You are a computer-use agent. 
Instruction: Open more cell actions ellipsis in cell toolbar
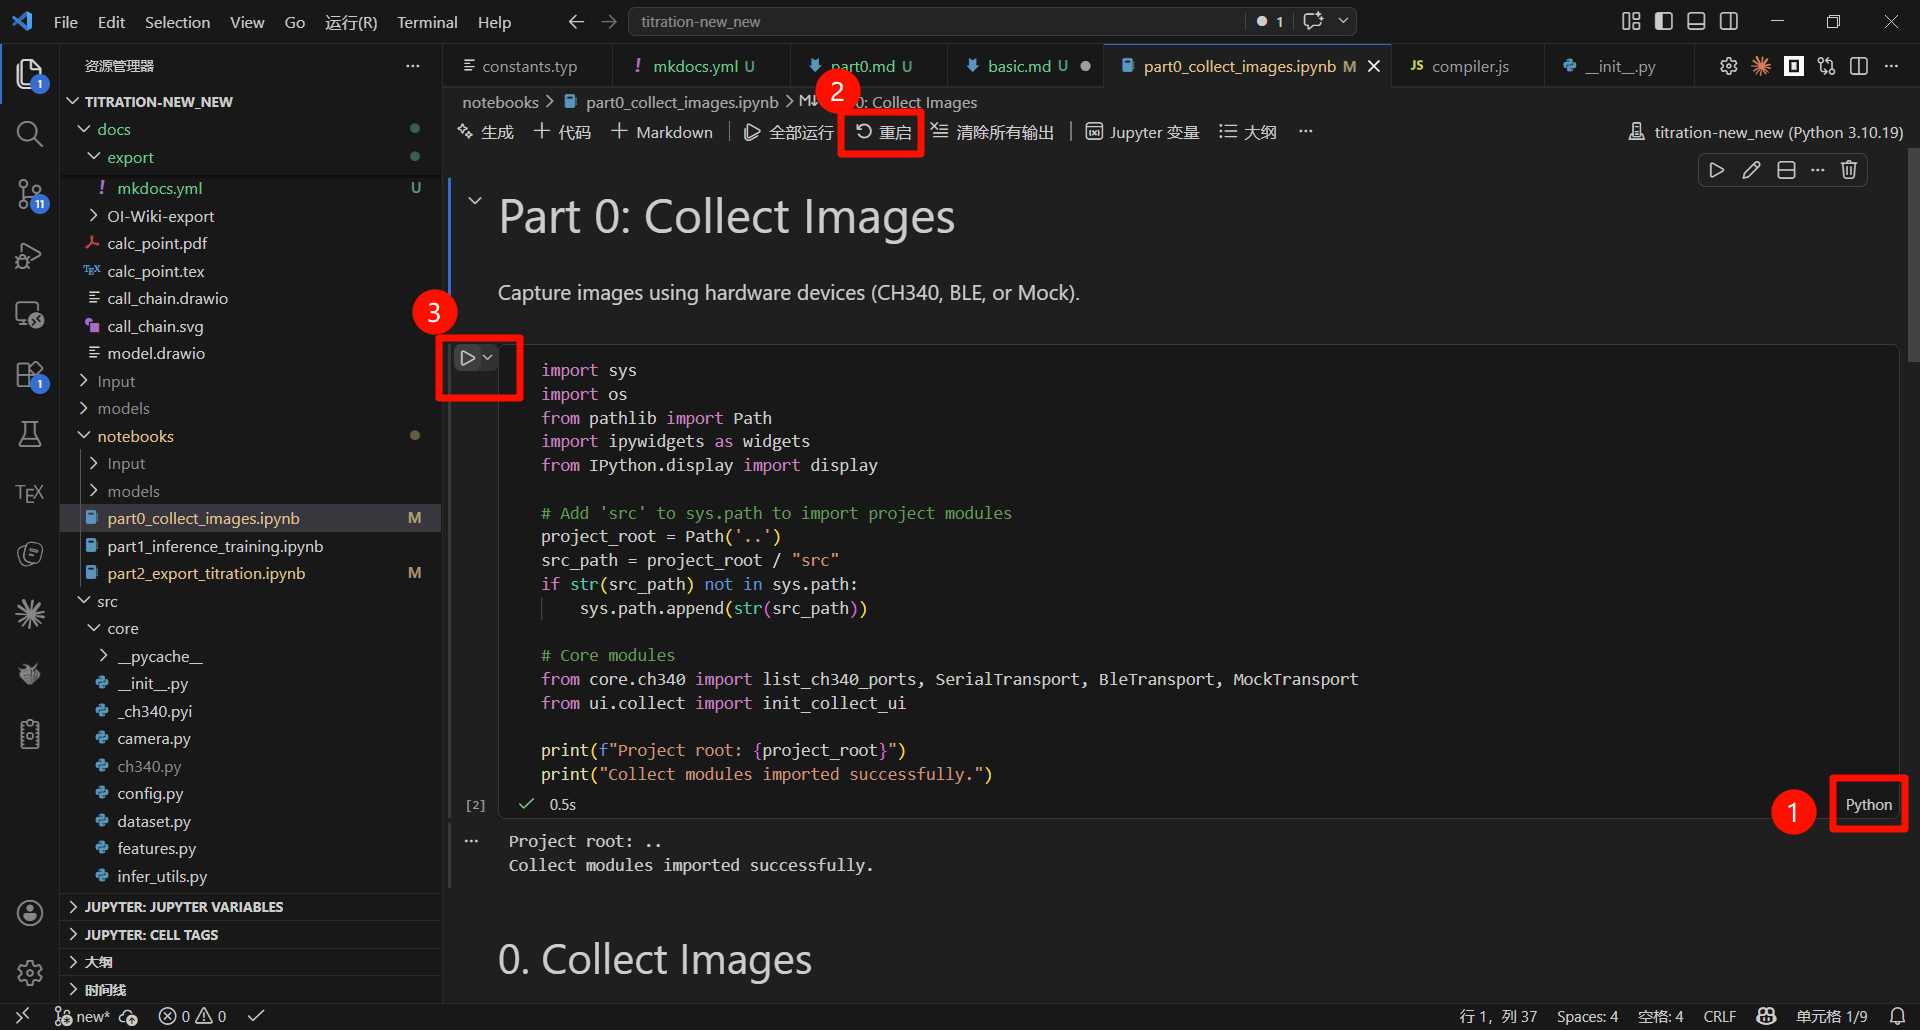1818,170
